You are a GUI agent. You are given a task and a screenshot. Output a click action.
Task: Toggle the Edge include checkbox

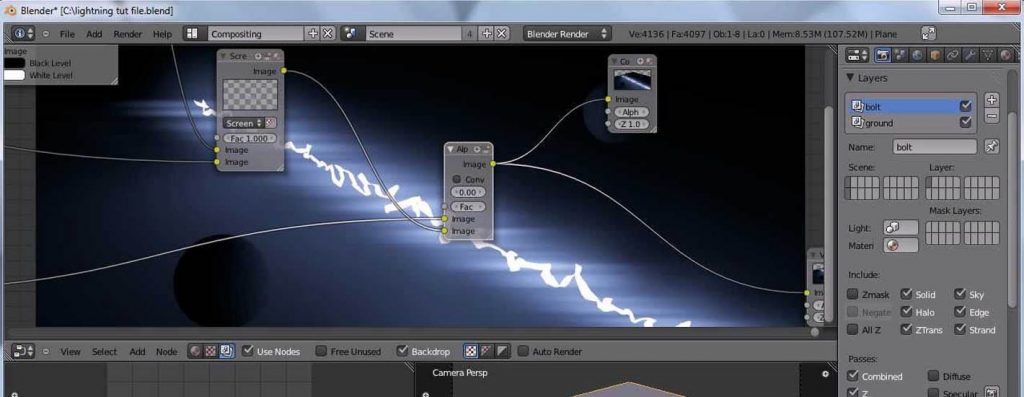(x=960, y=312)
